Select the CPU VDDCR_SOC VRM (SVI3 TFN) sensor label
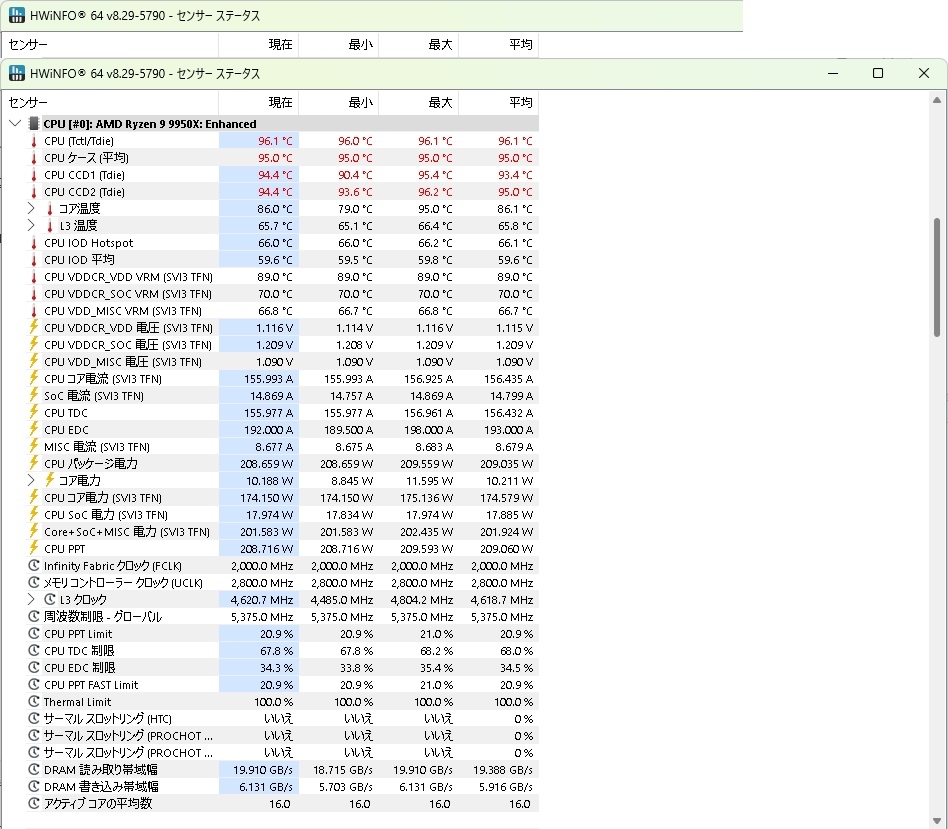This screenshot has height=829, width=948. click(128, 294)
